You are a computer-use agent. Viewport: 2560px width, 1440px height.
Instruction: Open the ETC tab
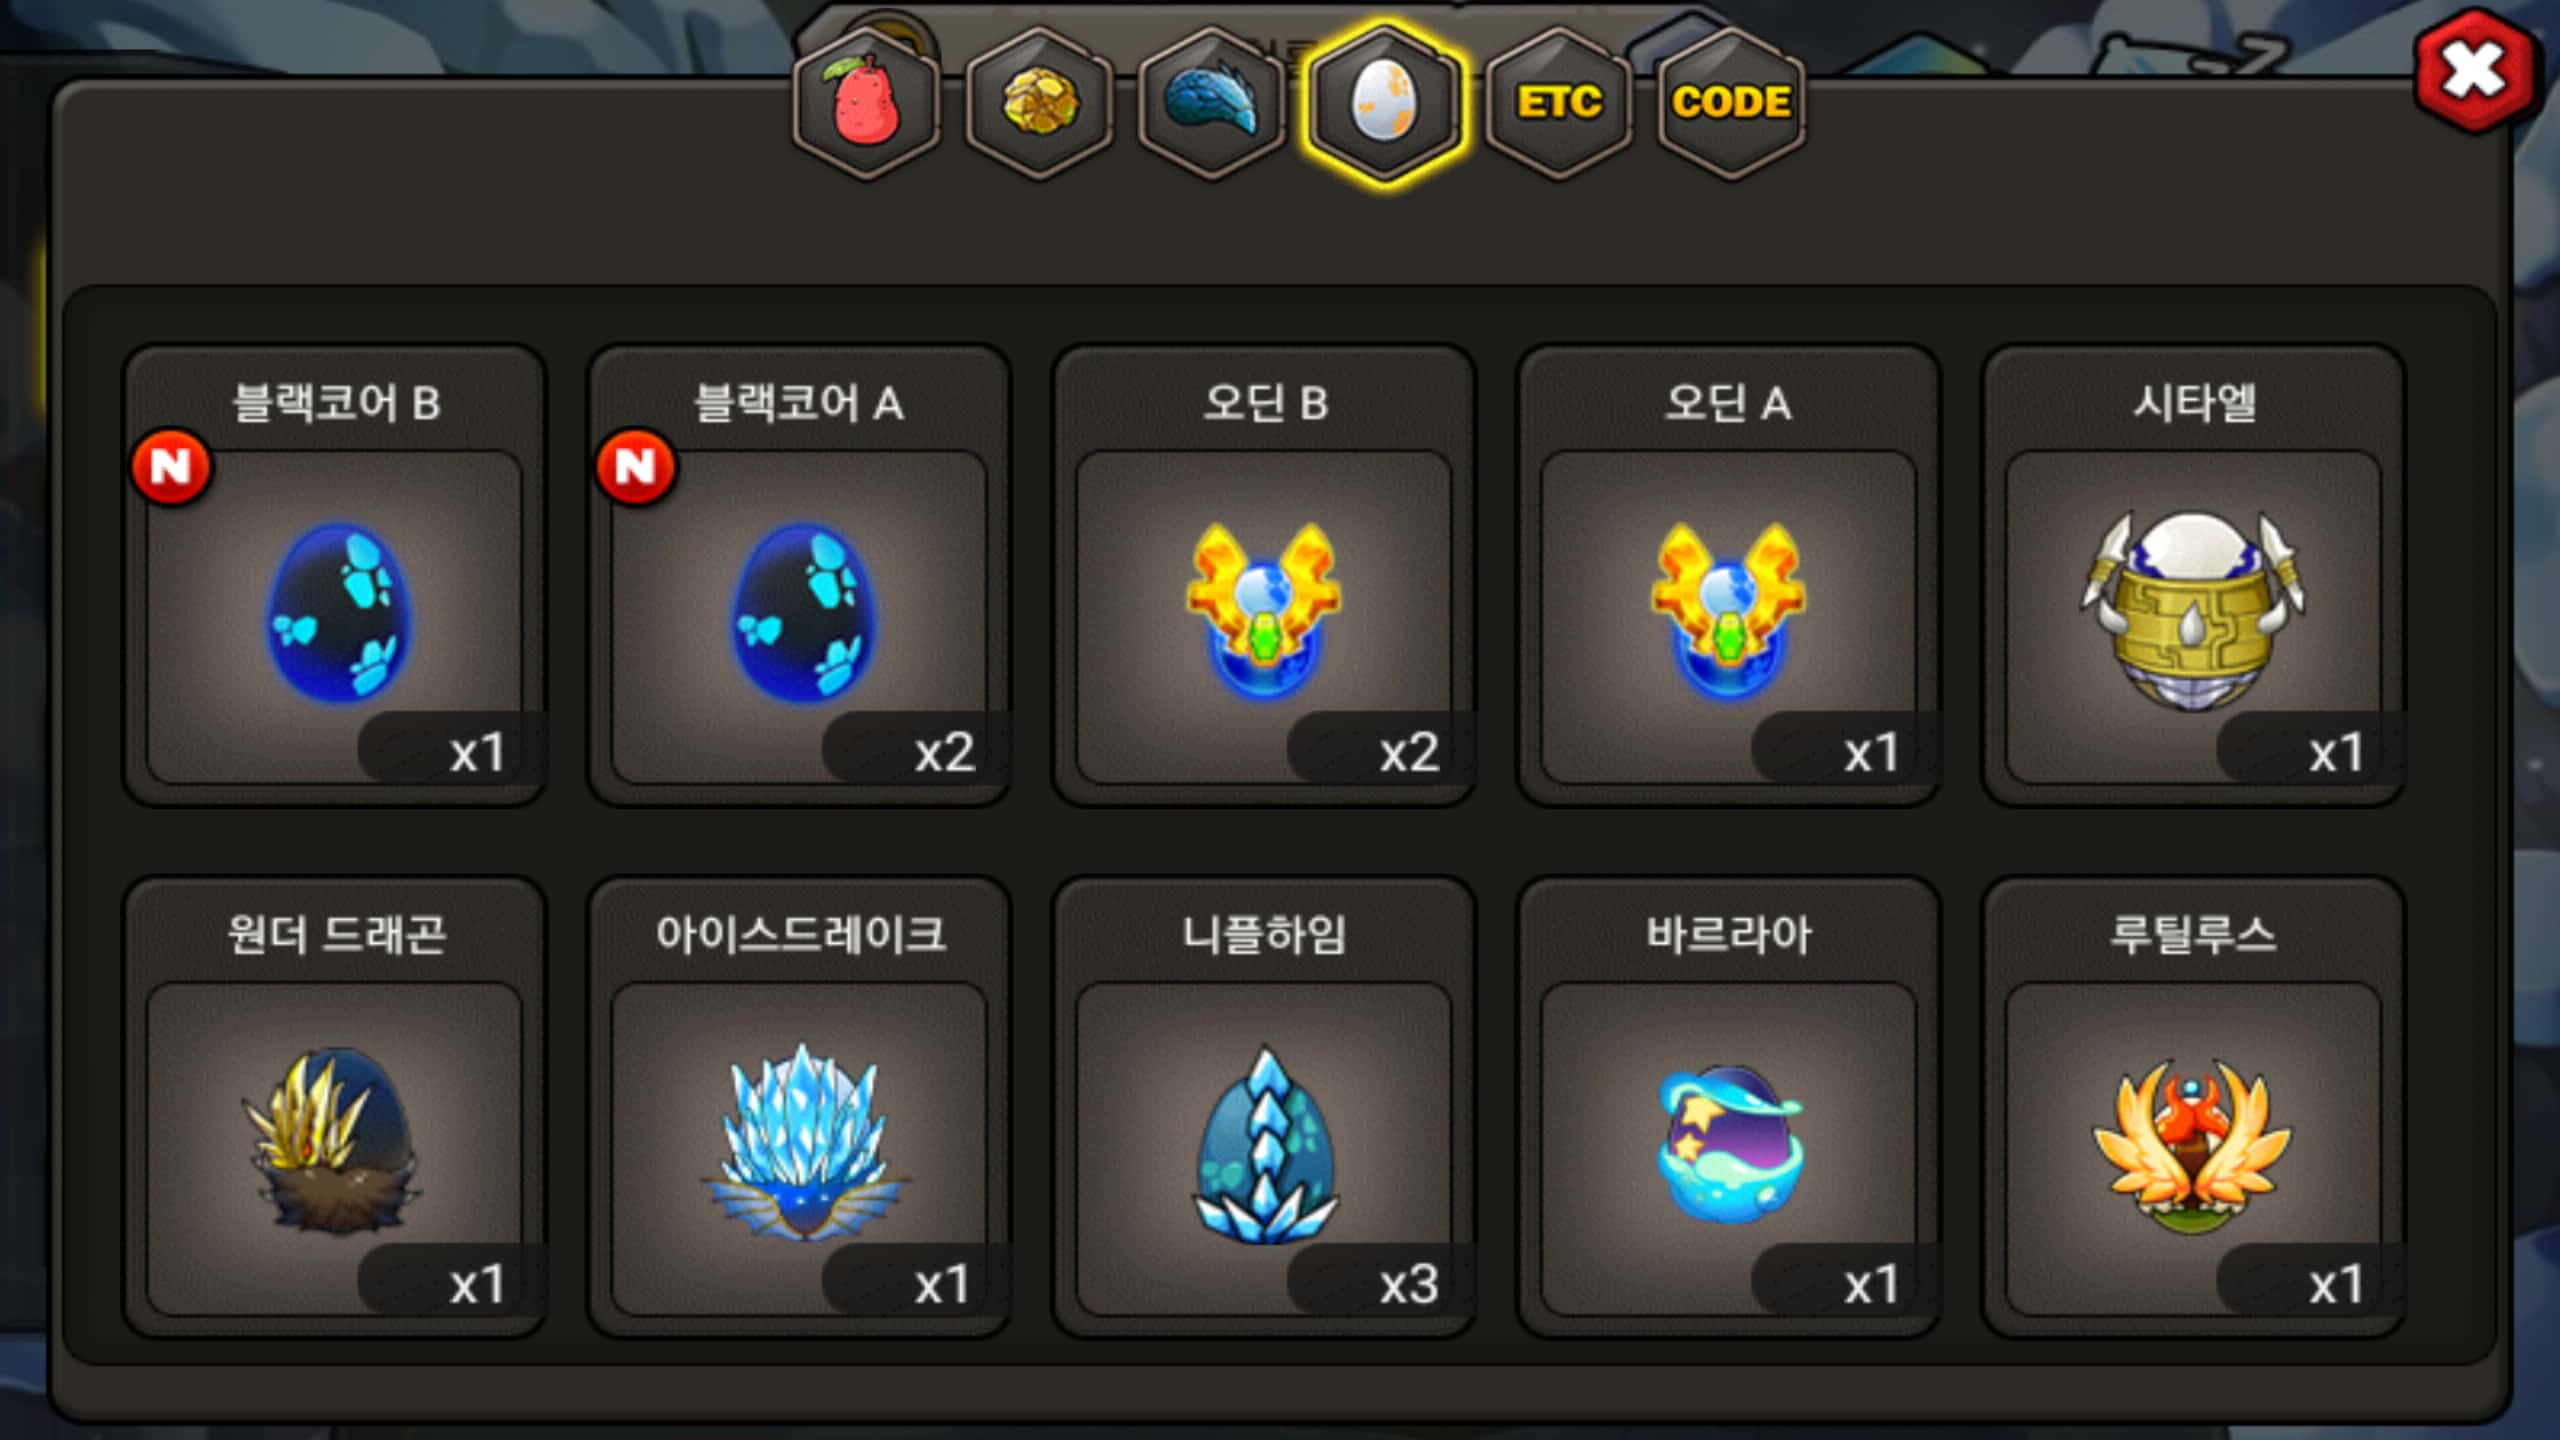coord(1558,103)
